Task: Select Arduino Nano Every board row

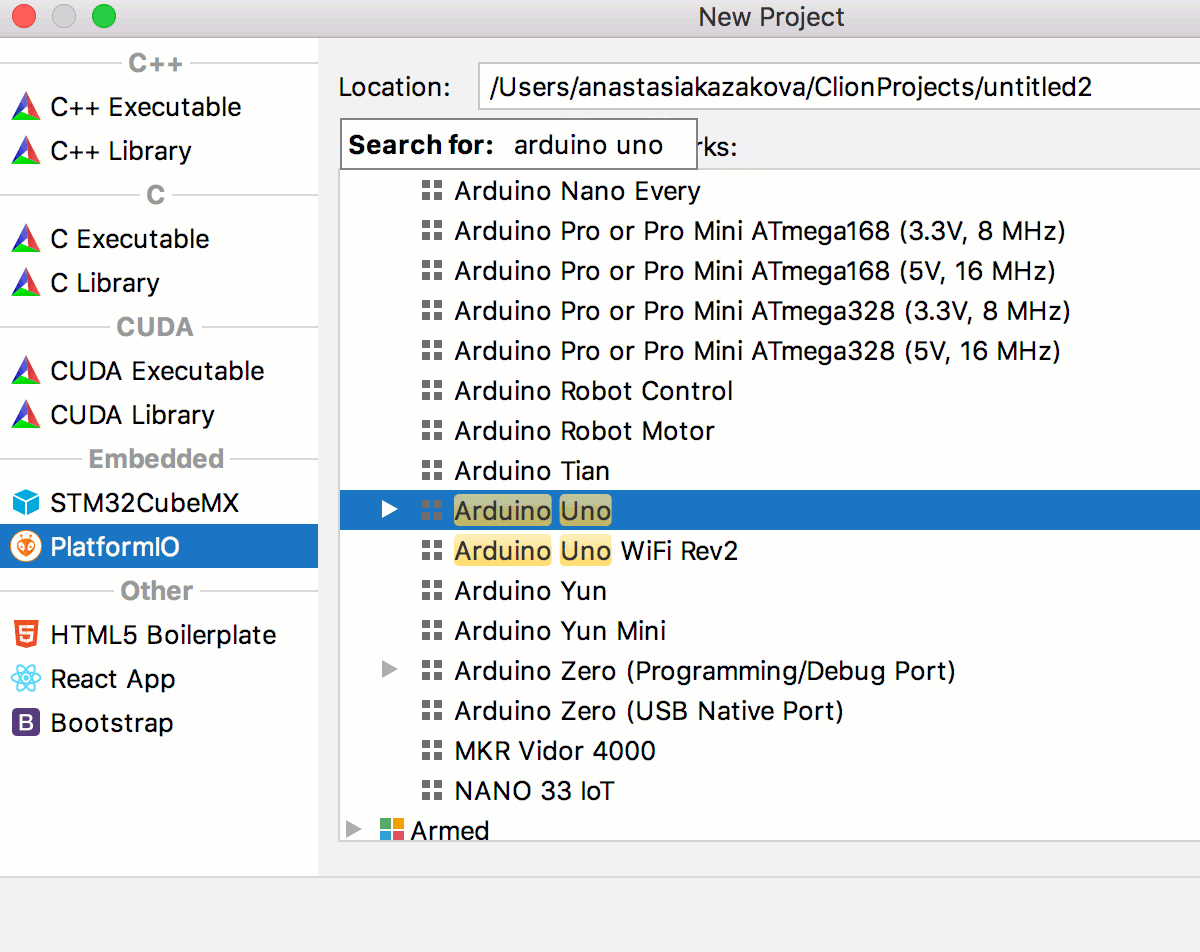Action: tap(770, 191)
